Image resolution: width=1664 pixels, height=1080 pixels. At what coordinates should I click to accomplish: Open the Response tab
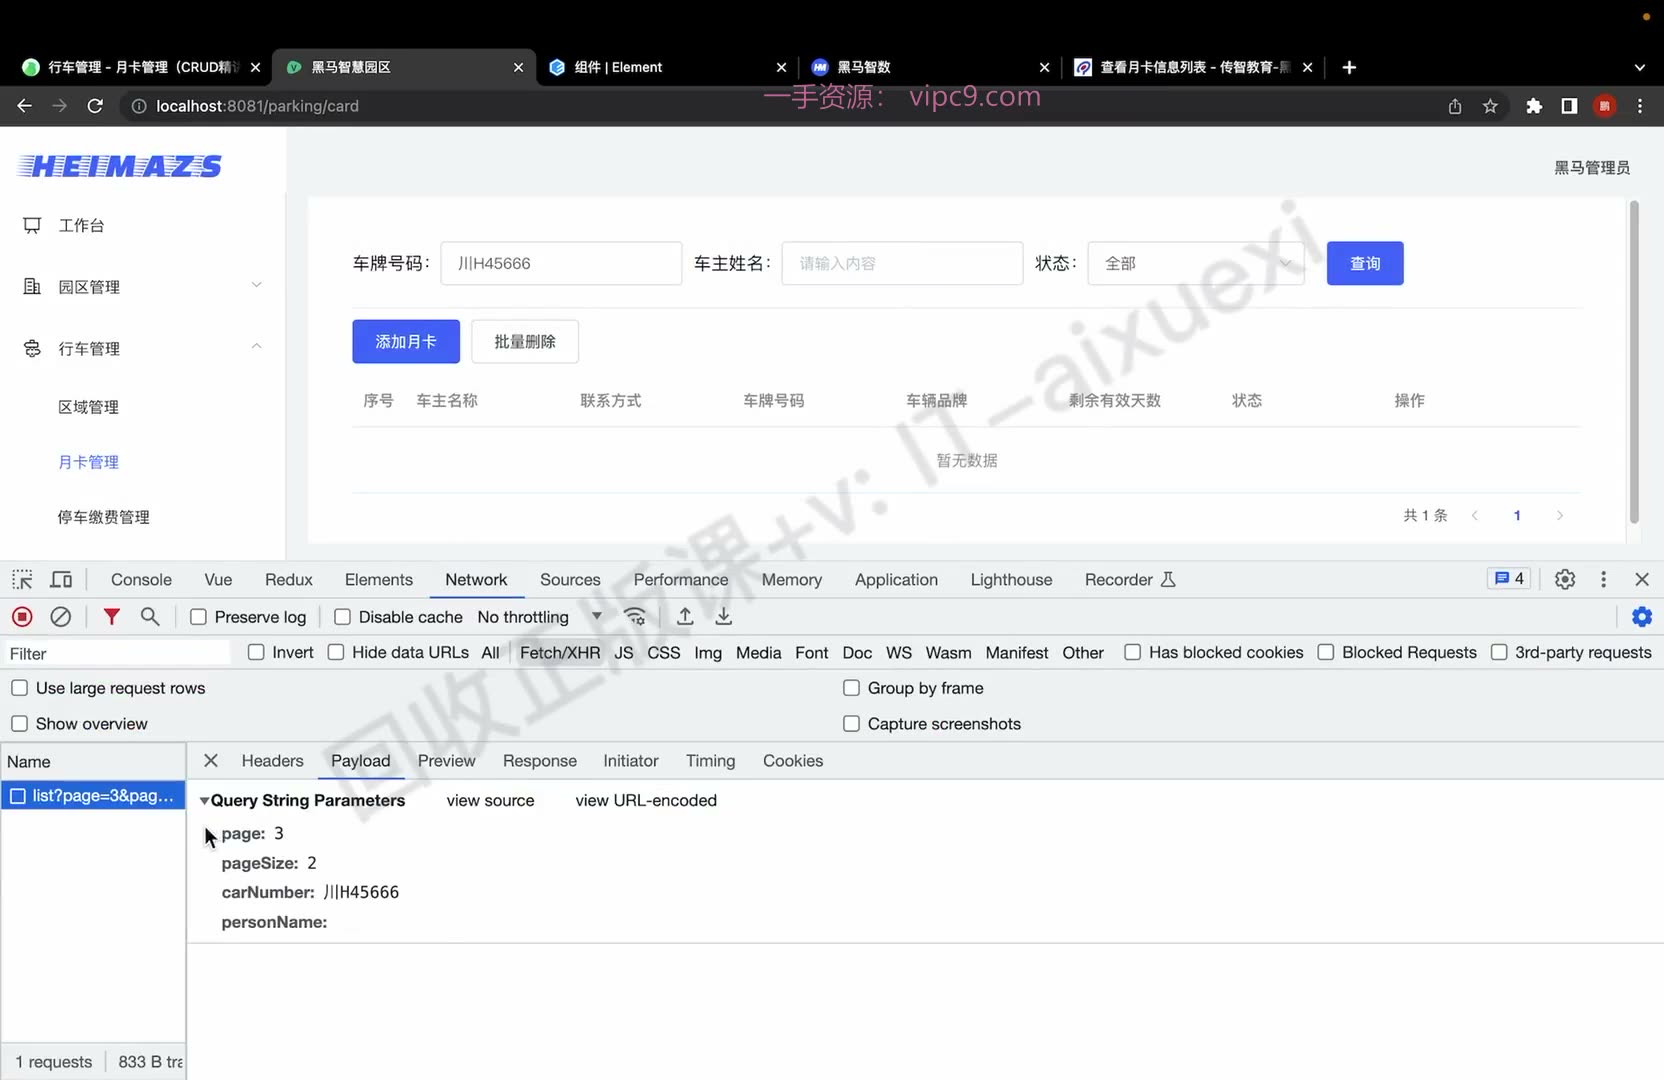click(540, 761)
